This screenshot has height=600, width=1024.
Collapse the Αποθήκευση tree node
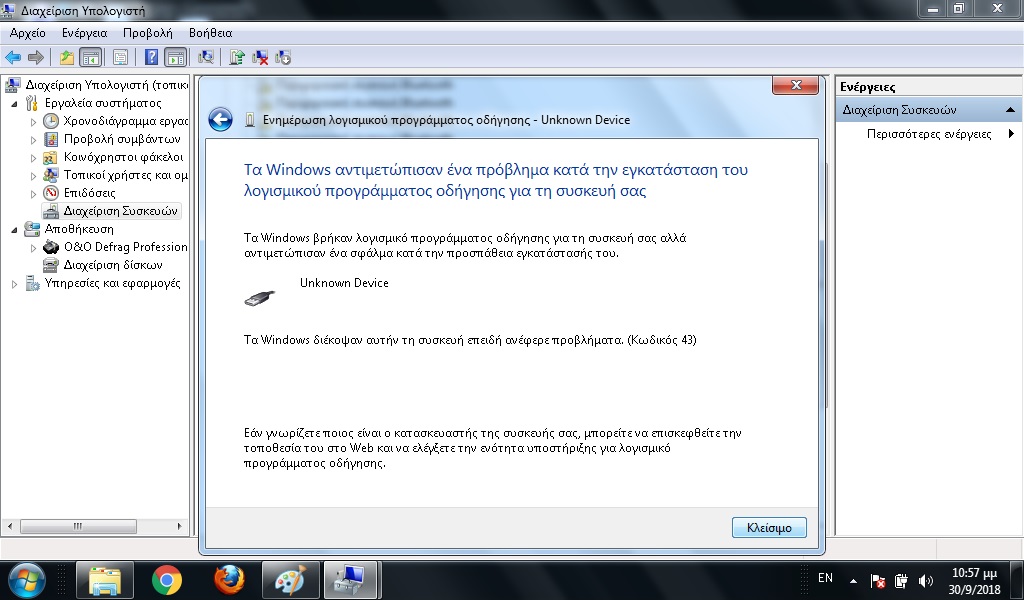click(x=14, y=229)
